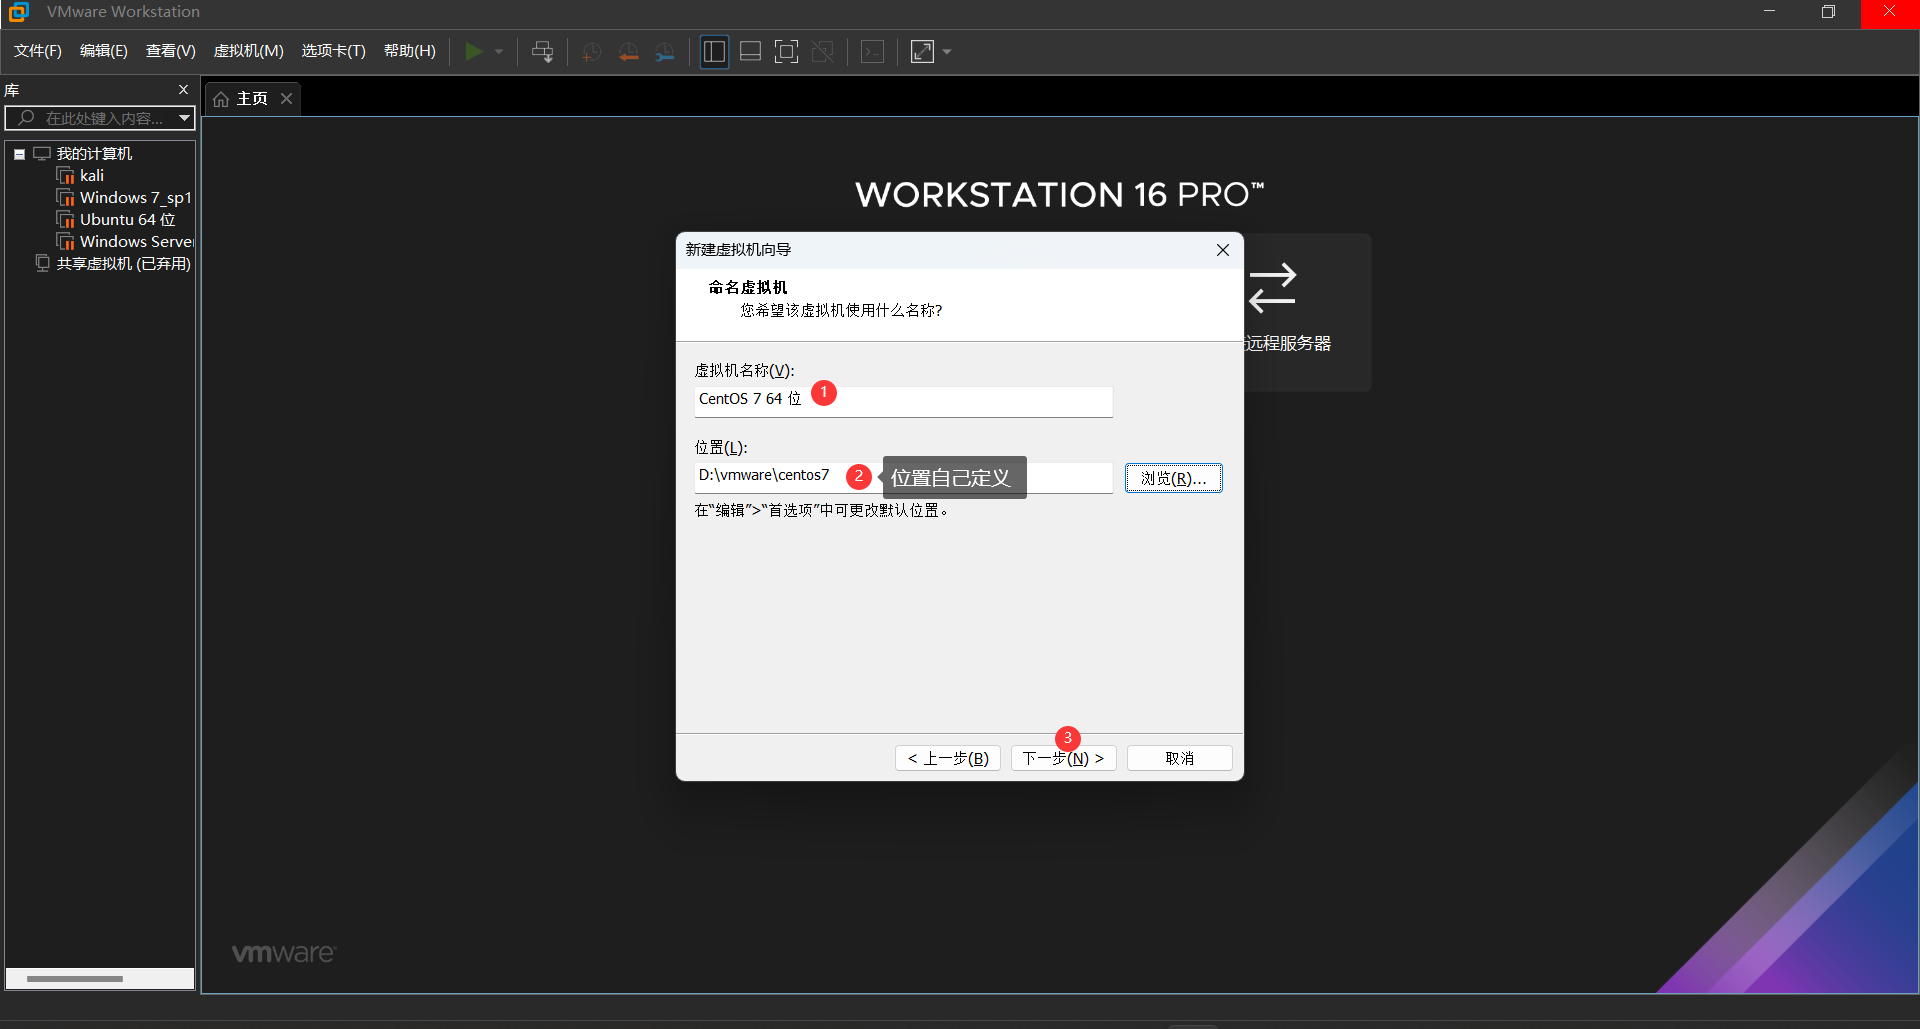Switch to the 主页 tab
The height and width of the screenshot is (1029, 1920).
click(252, 99)
